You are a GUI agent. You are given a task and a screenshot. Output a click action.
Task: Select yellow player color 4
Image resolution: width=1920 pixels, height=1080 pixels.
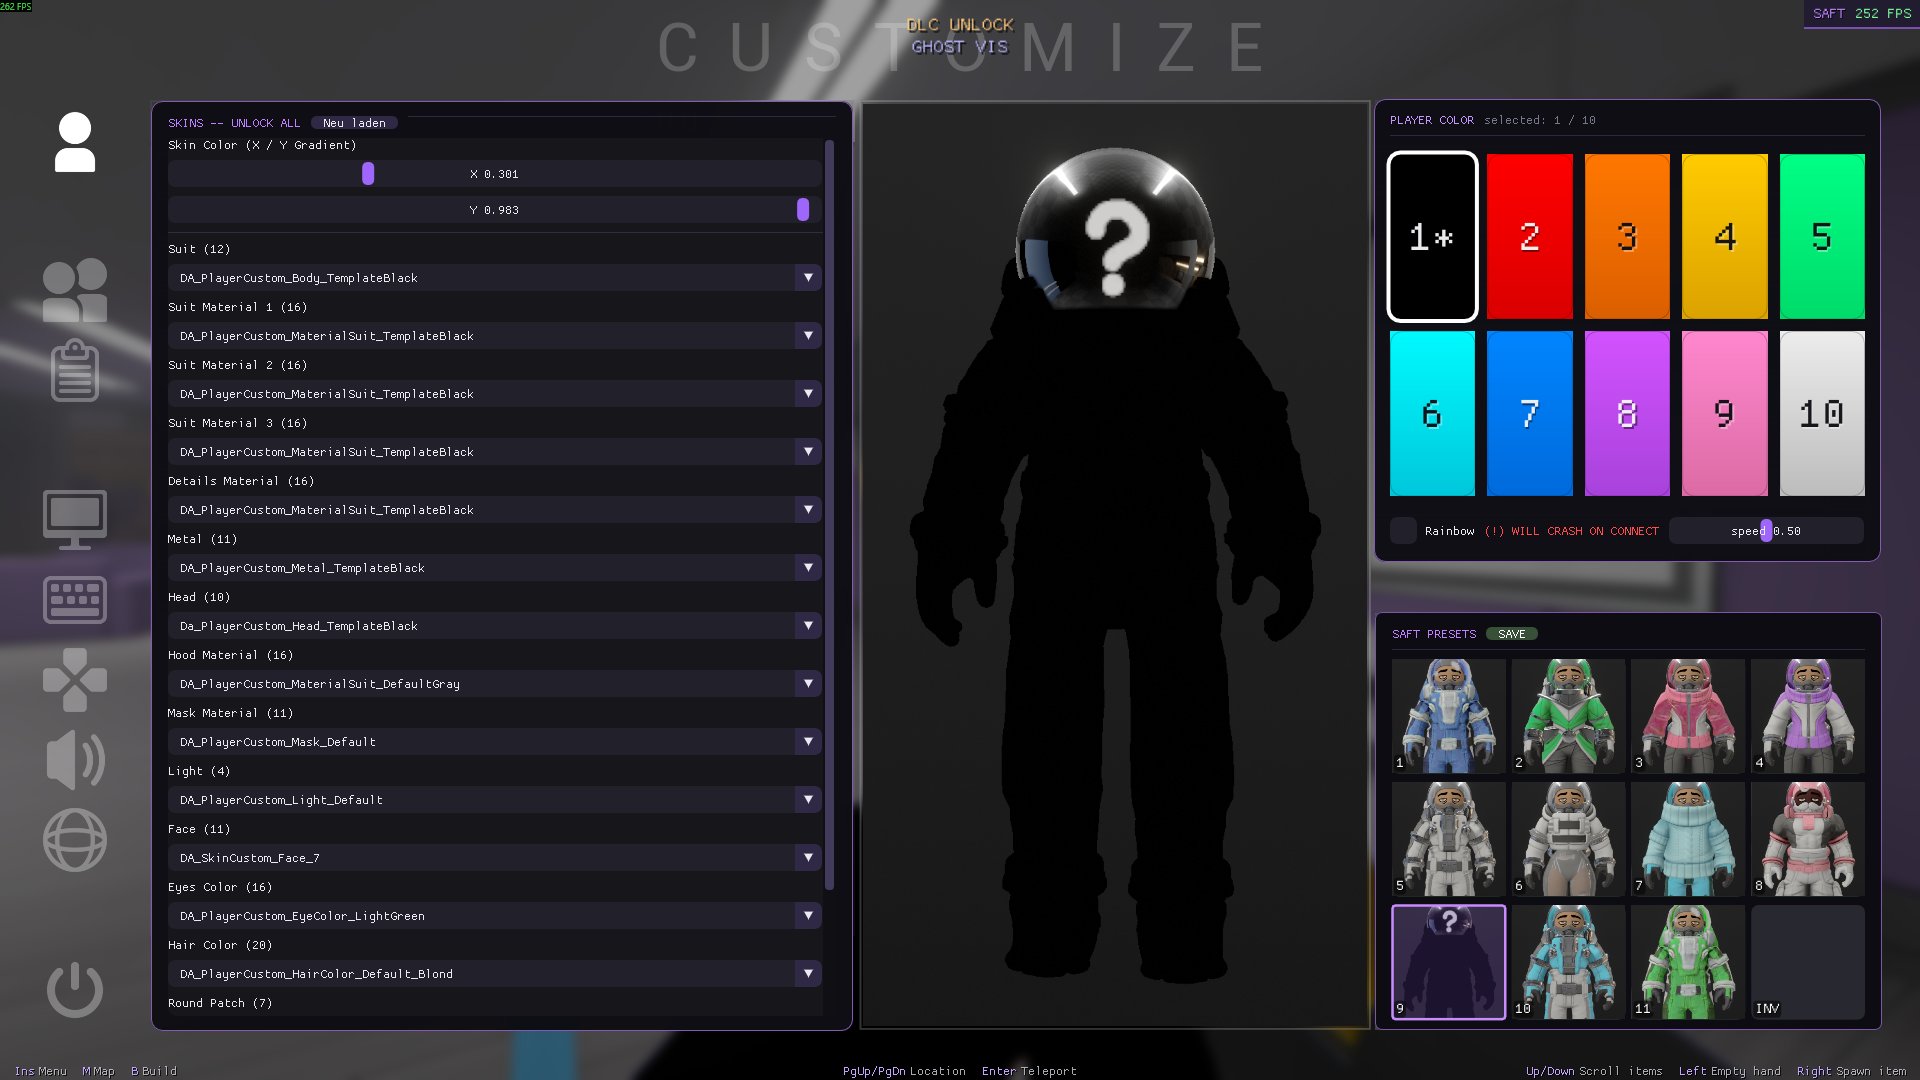[1724, 237]
